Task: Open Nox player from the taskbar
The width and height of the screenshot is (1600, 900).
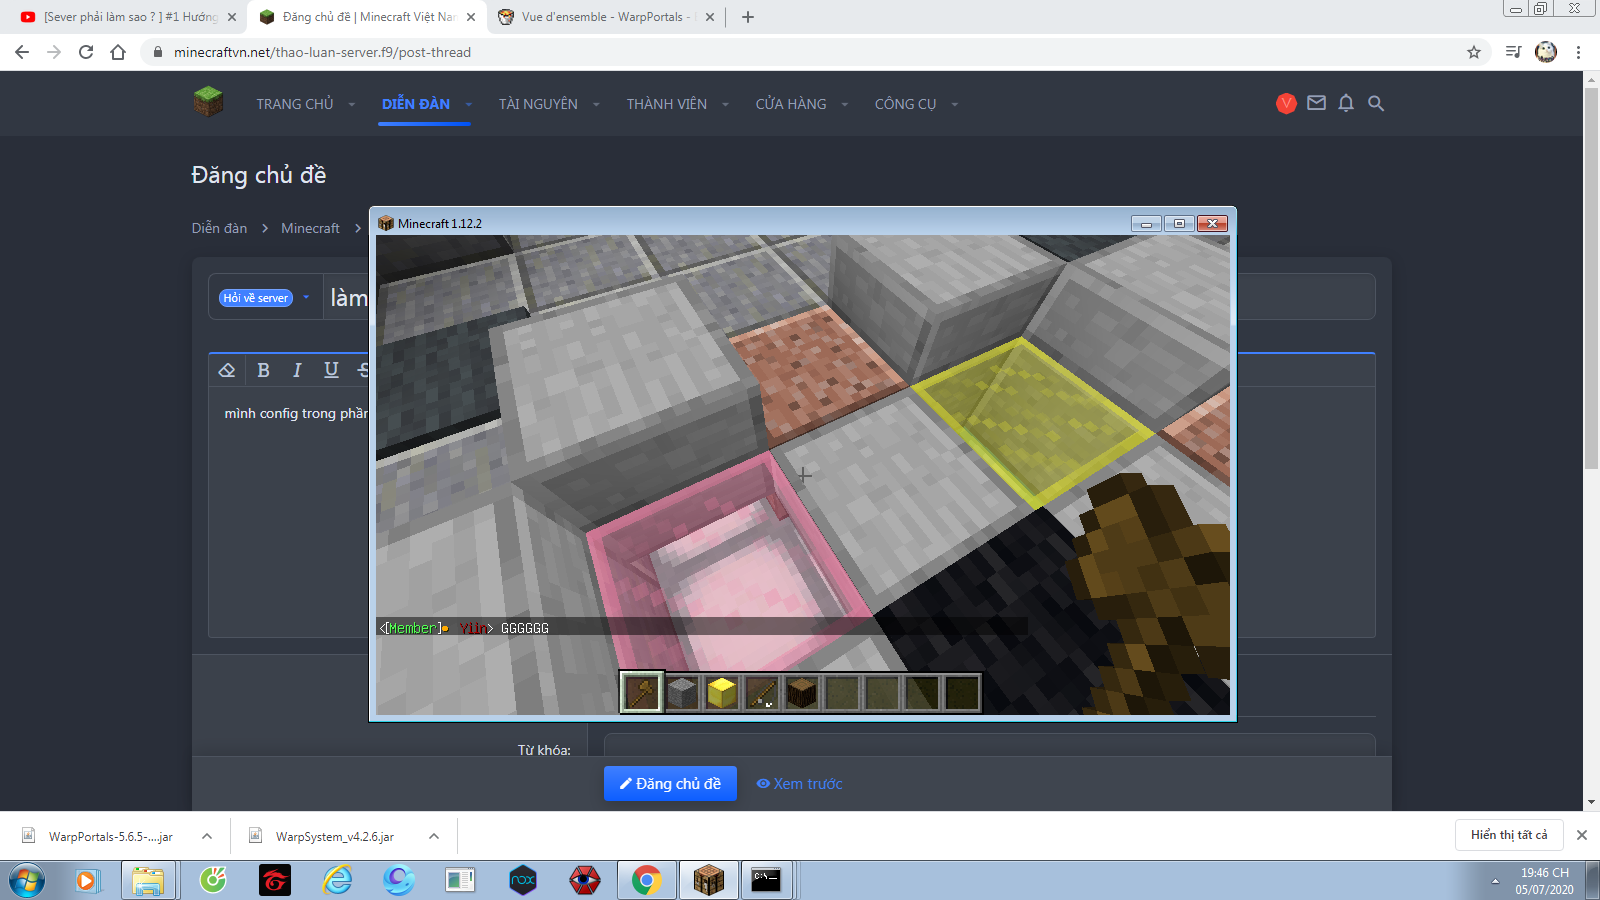Action: tap(523, 880)
